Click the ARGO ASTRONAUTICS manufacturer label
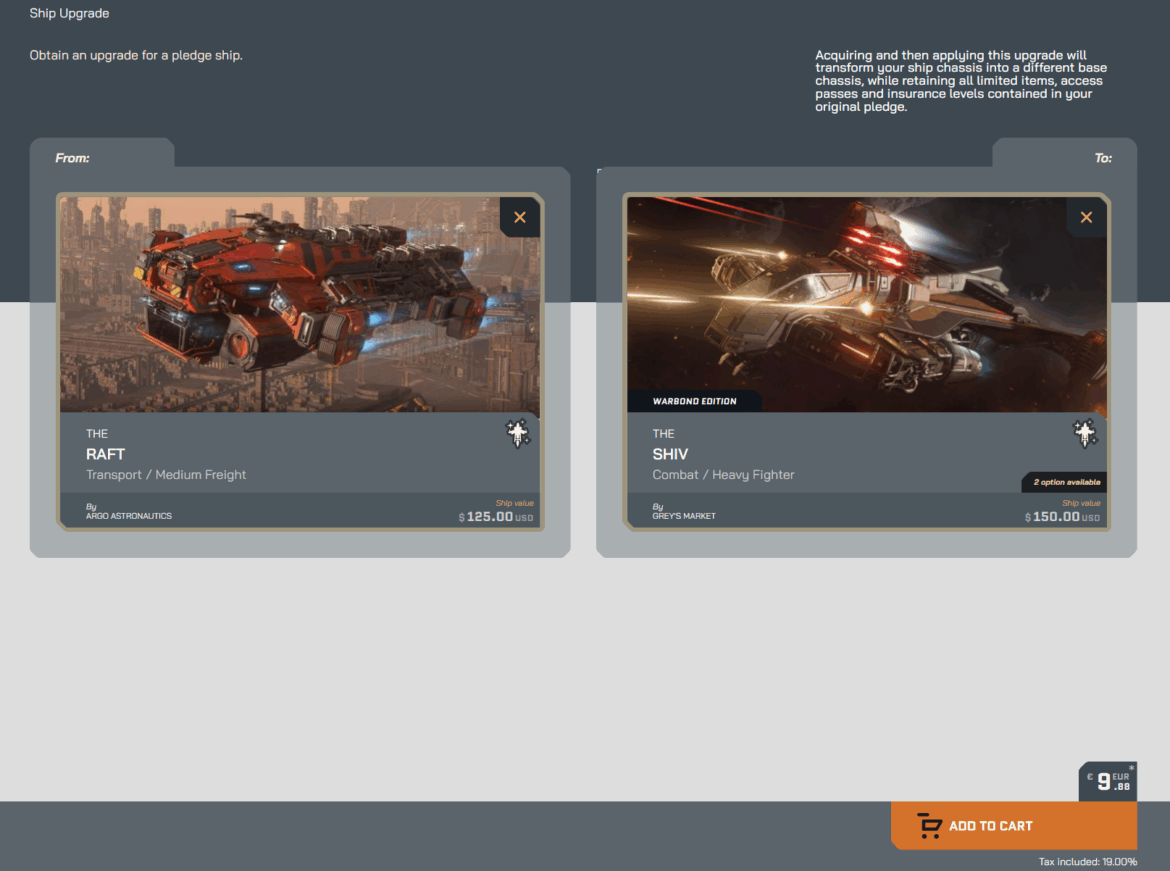Screen dimensions: 1170x871 click(x=129, y=516)
